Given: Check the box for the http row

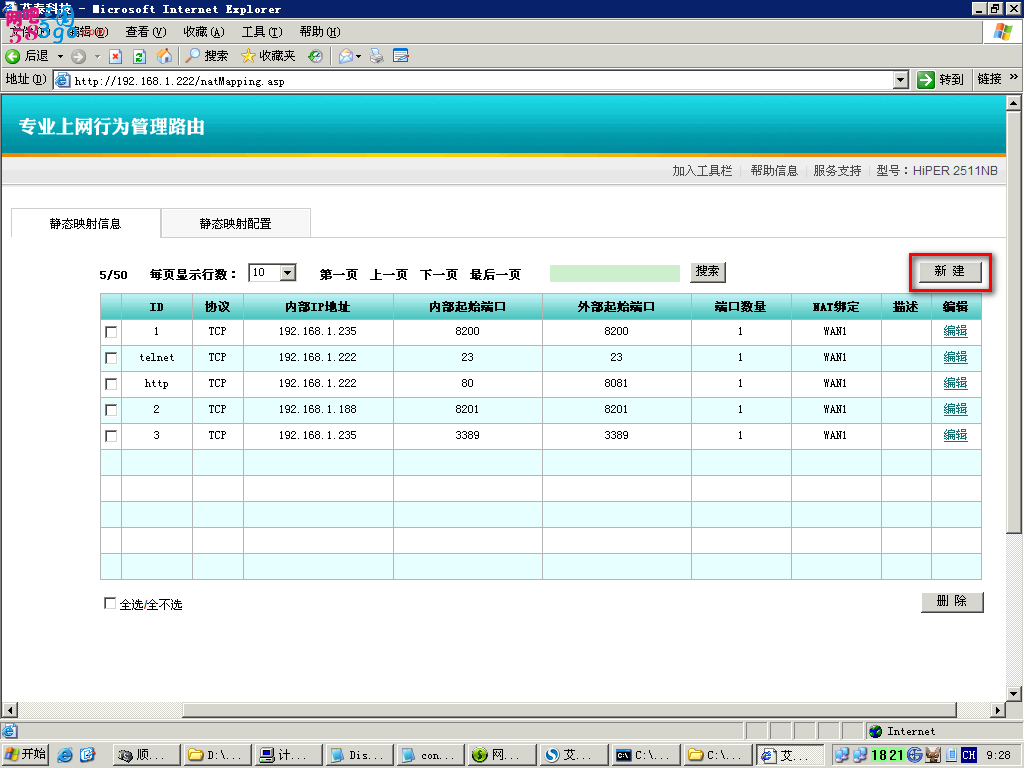Looking at the screenshot, I should [111, 384].
